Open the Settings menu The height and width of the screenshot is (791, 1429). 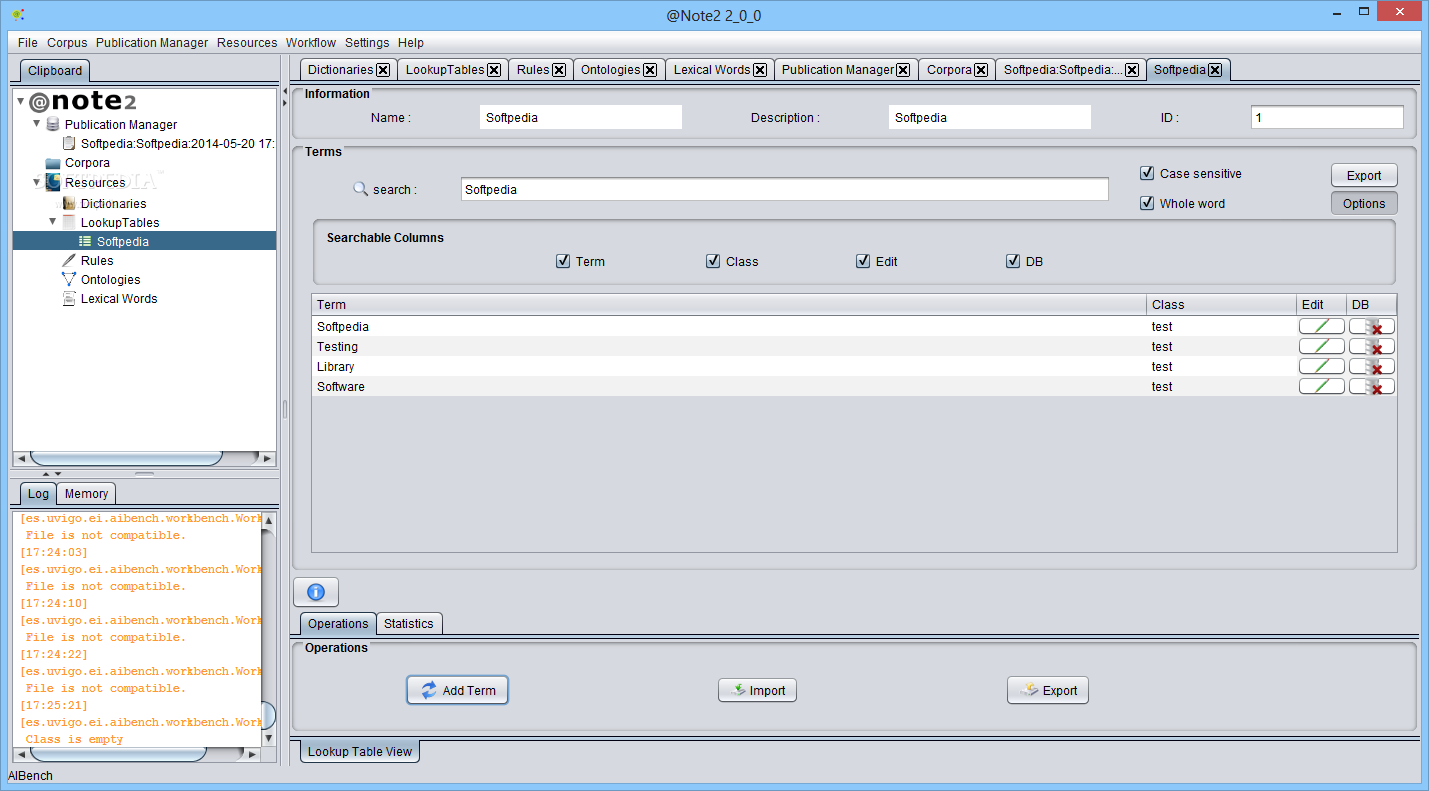click(367, 43)
